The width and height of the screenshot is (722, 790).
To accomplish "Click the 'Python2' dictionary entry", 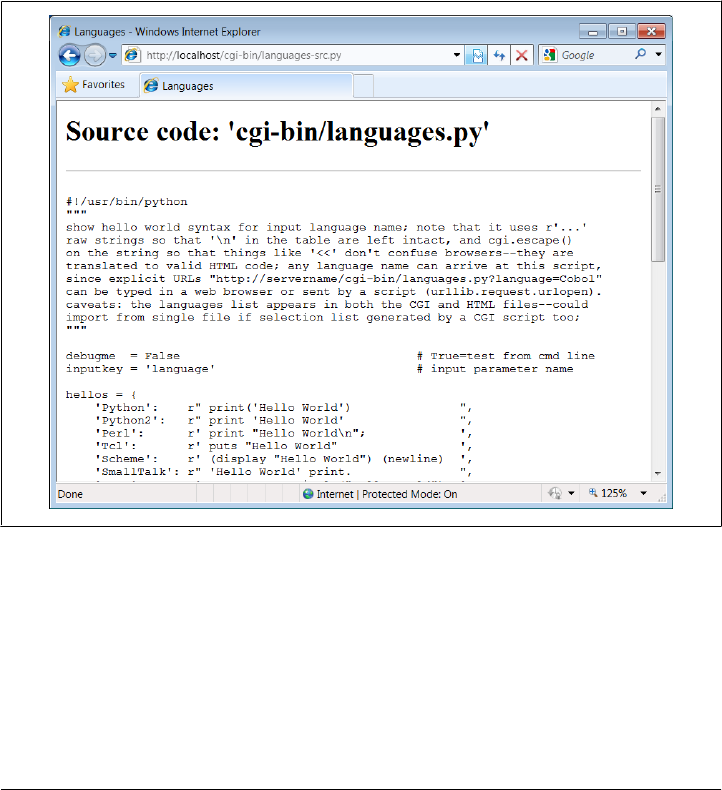I will click(283, 420).
